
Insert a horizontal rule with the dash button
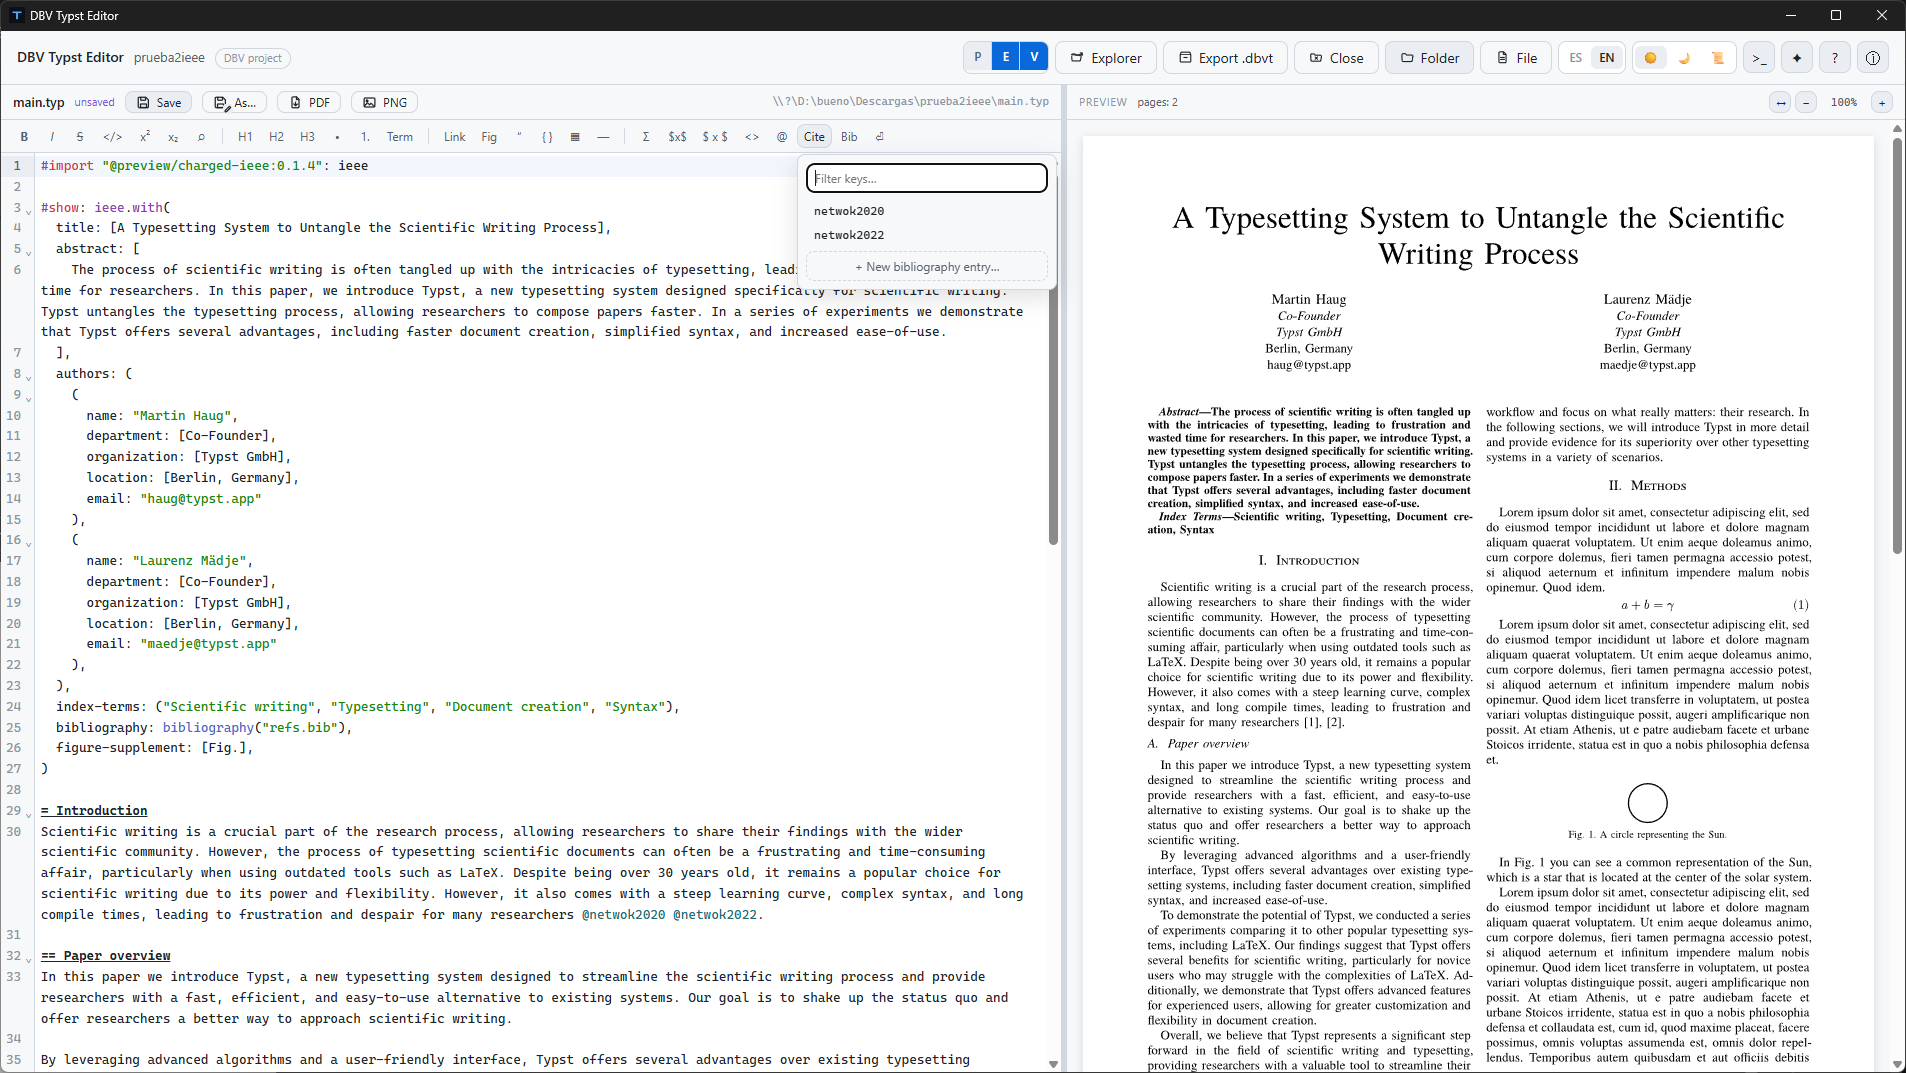tap(603, 137)
